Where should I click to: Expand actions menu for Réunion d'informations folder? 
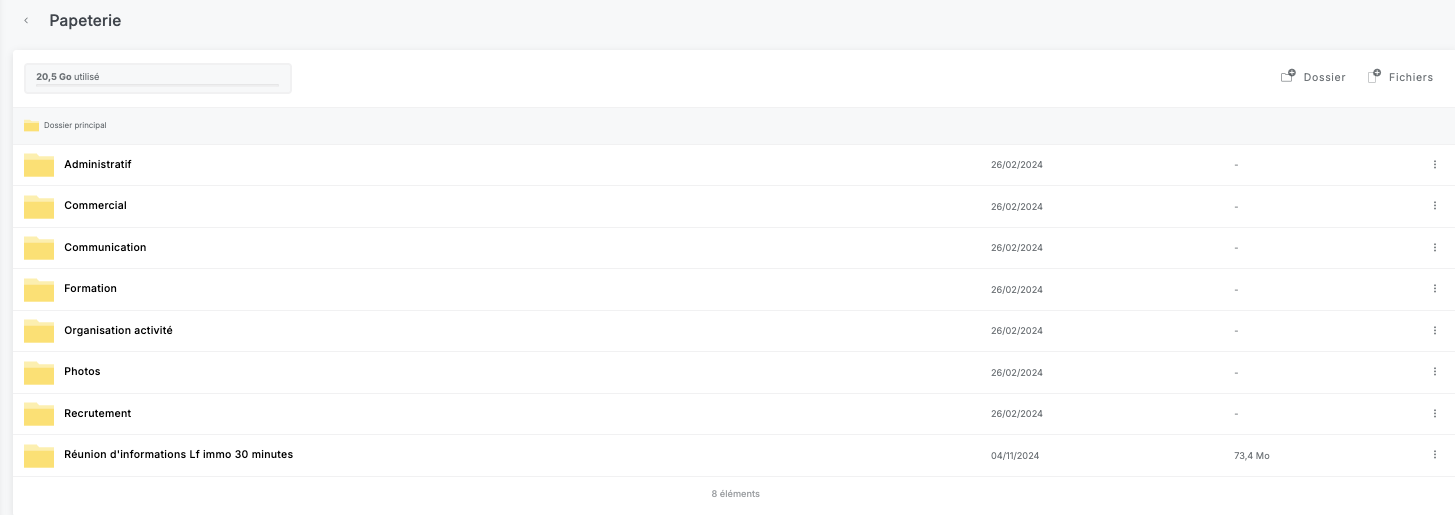(1434, 455)
